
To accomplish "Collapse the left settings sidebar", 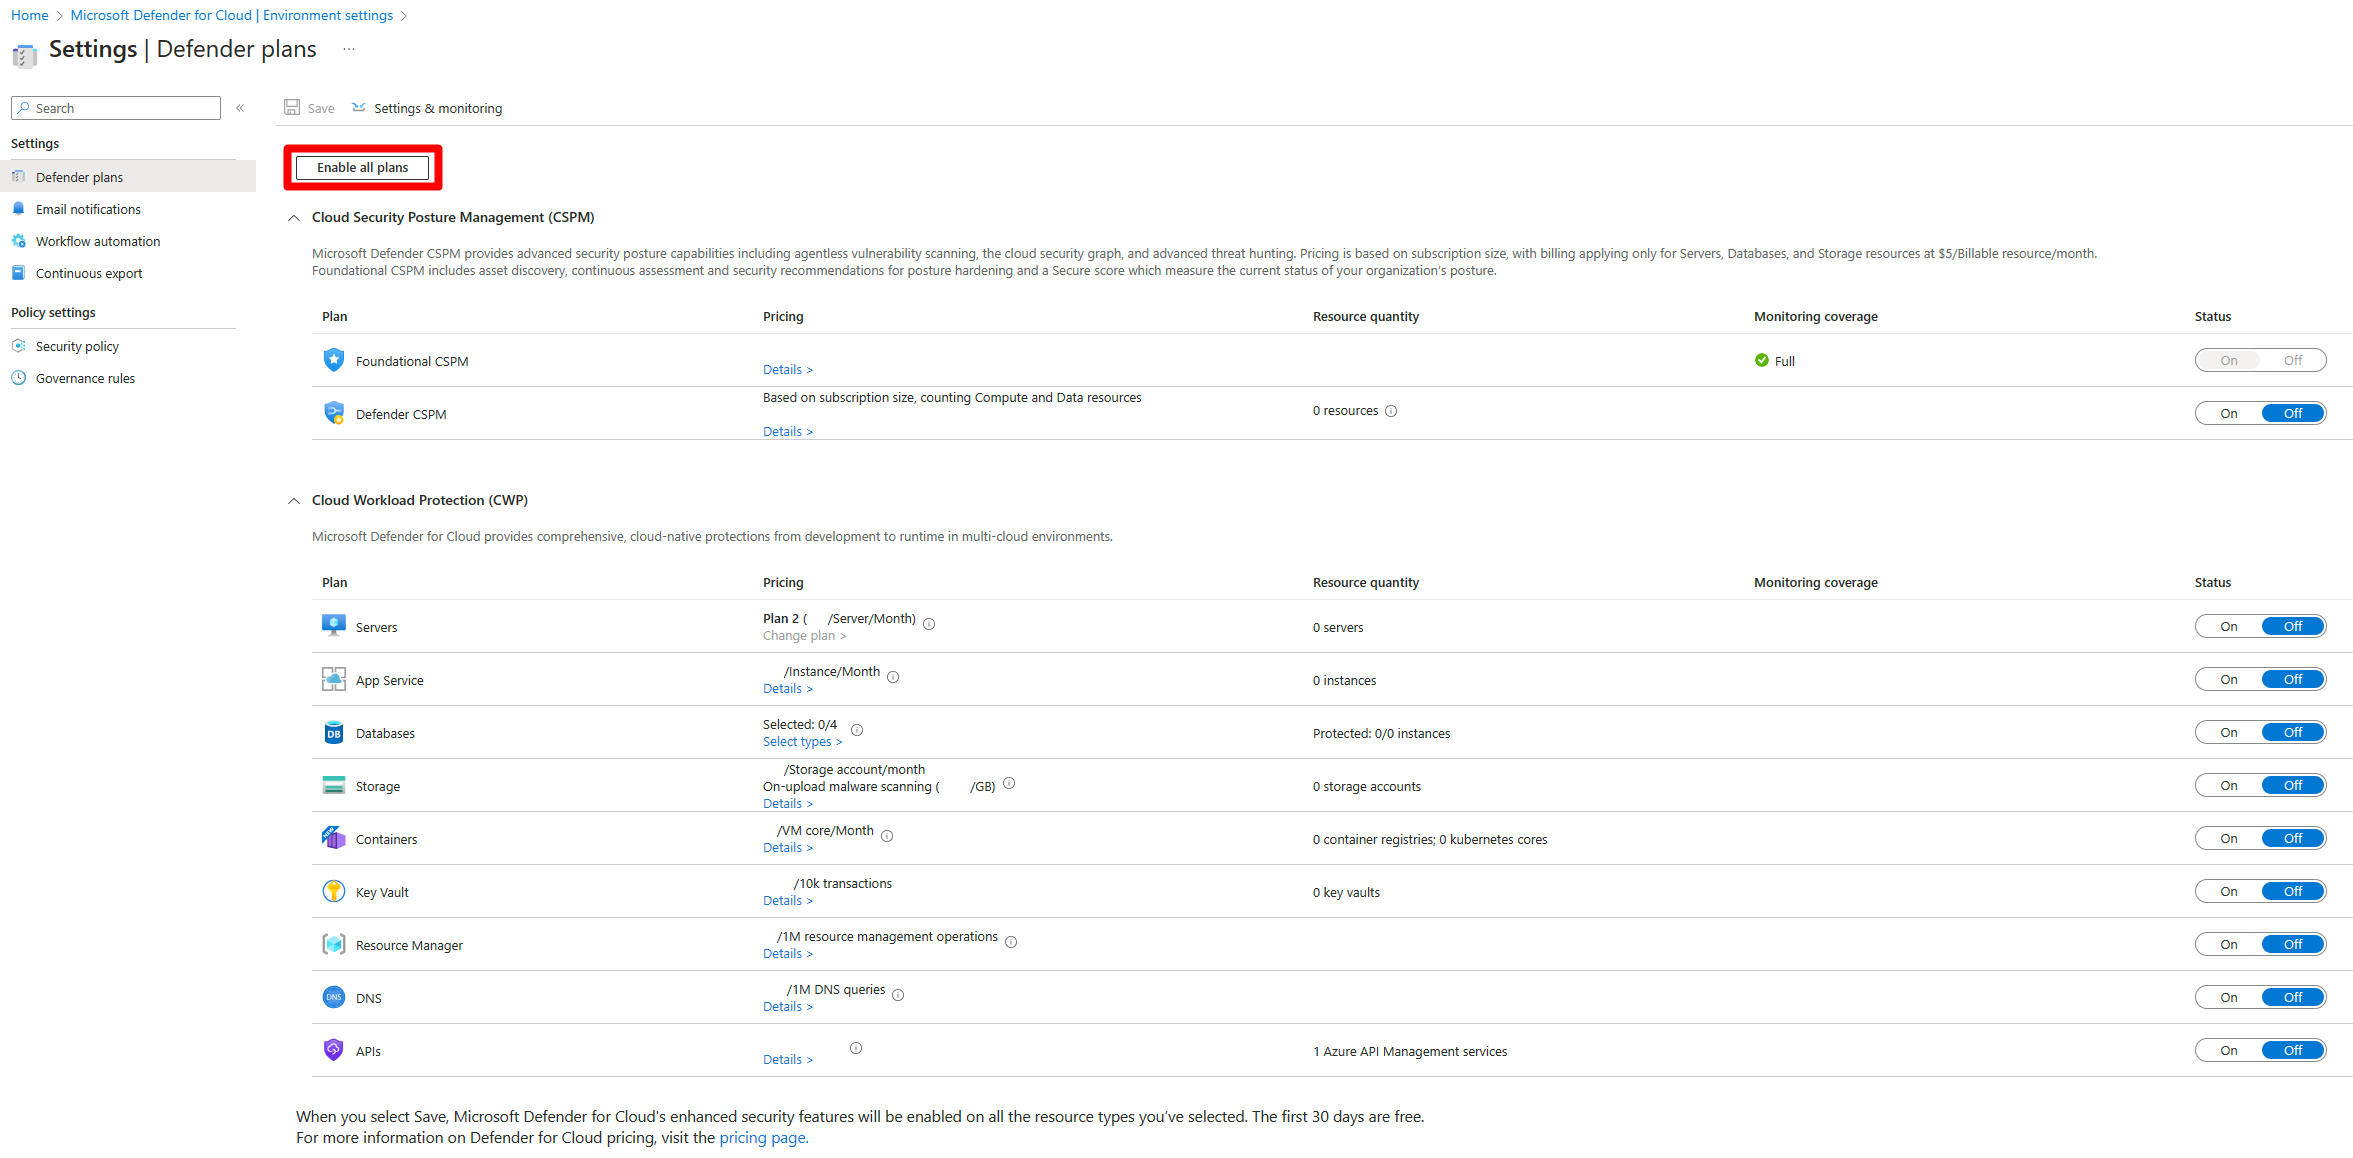I will coord(240,108).
